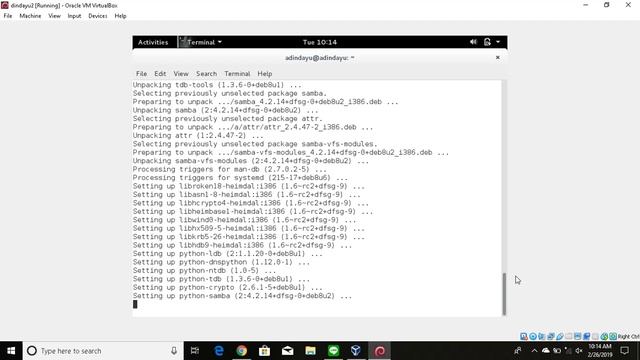Open the VirtualBox Input menu
The width and height of the screenshot is (640, 360).
tap(74, 16)
